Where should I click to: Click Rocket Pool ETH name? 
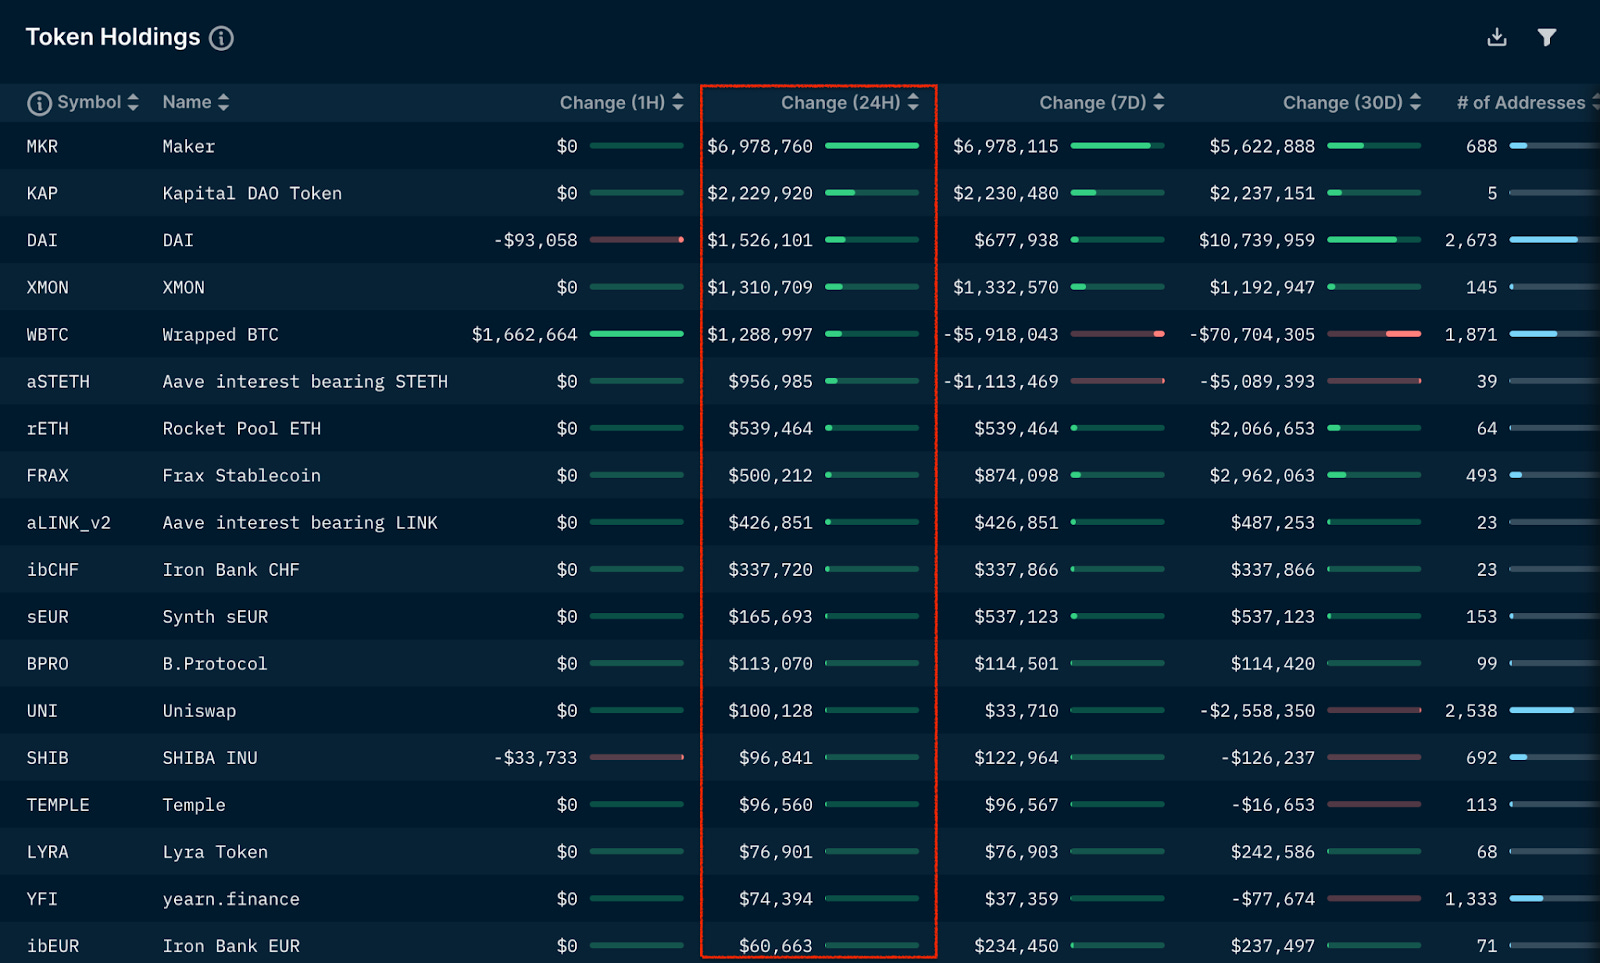point(242,428)
